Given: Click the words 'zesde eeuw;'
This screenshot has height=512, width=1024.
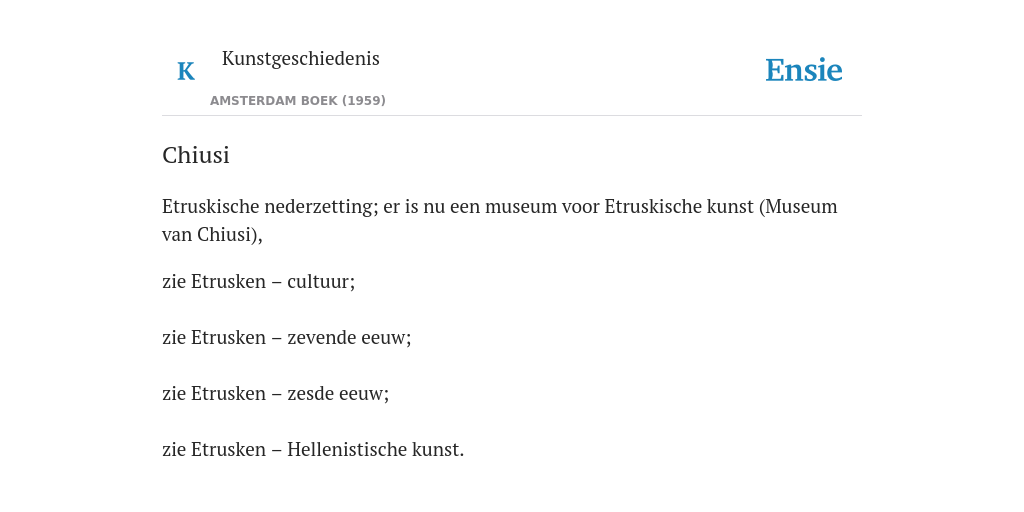Looking at the screenshot, I should pyautogui.click(x=338, y=394).
